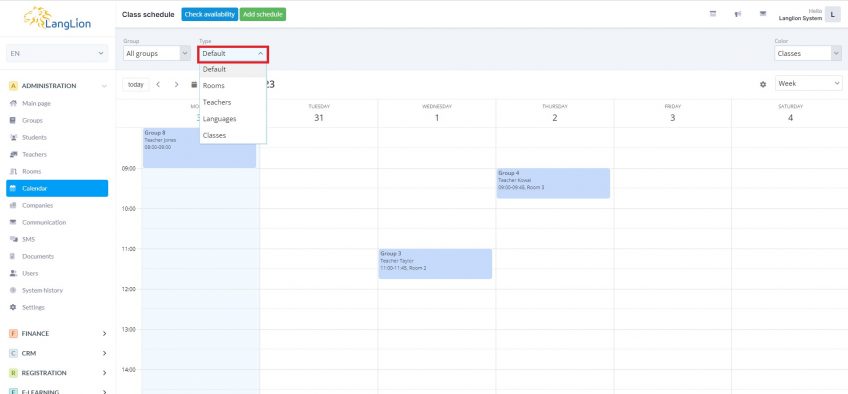Open date picker calendar icon

point(194,85)
